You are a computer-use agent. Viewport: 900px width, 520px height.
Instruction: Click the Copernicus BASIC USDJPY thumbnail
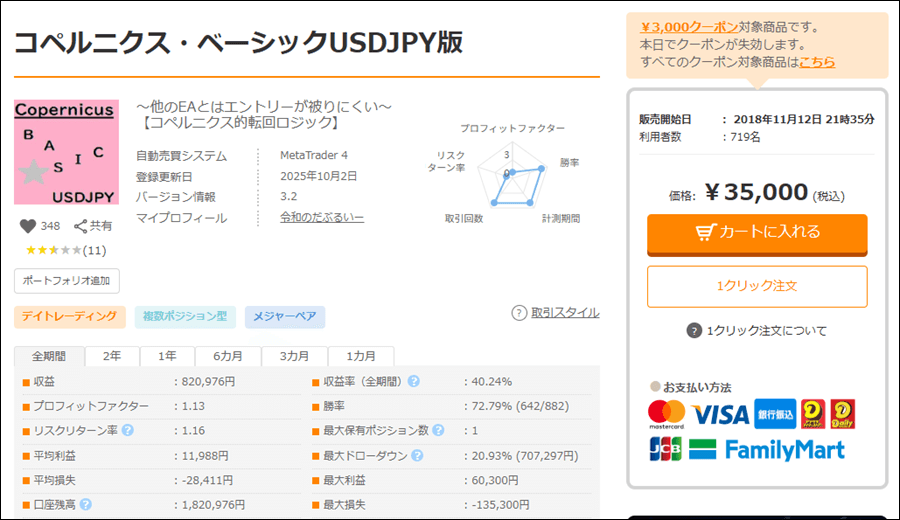click(66, 152)
